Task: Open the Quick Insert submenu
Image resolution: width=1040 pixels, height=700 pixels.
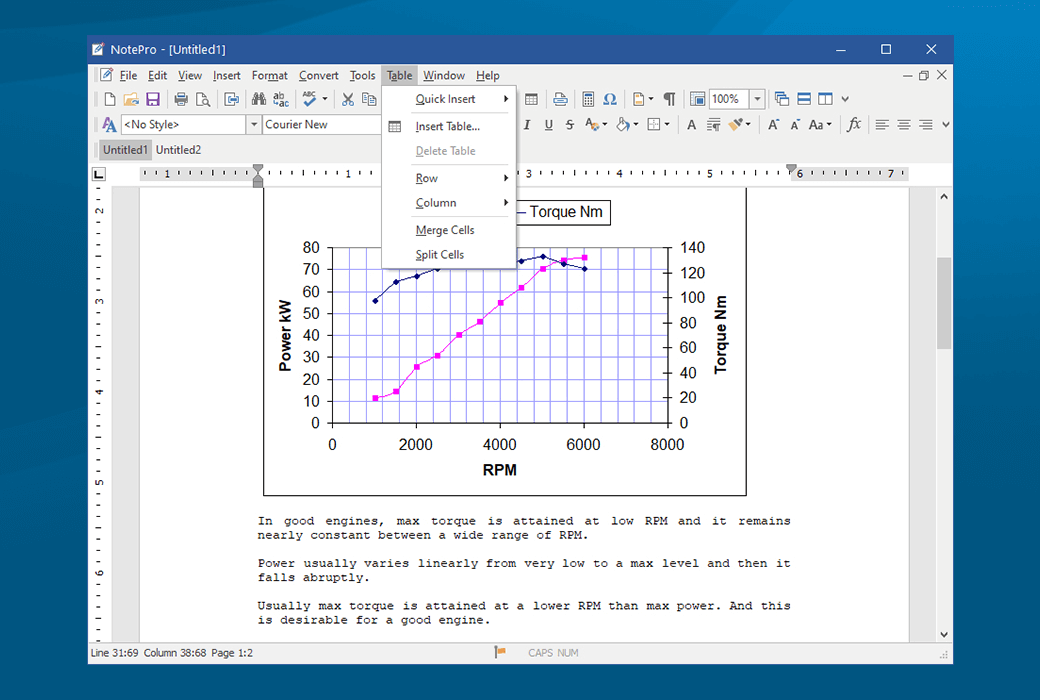Action: click(x=449, y=99)
